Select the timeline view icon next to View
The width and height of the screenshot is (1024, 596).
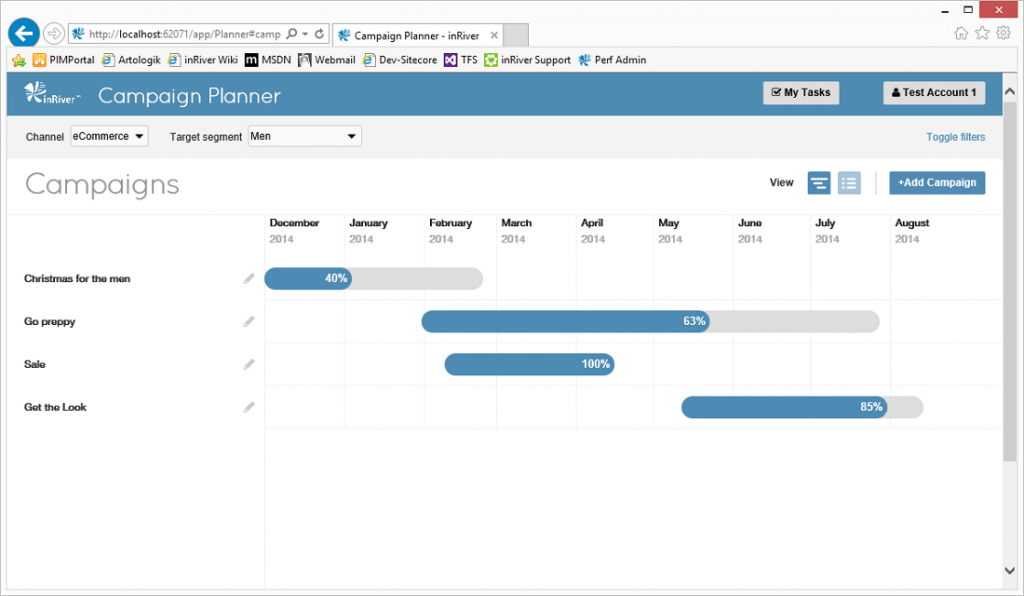[819, 183]
